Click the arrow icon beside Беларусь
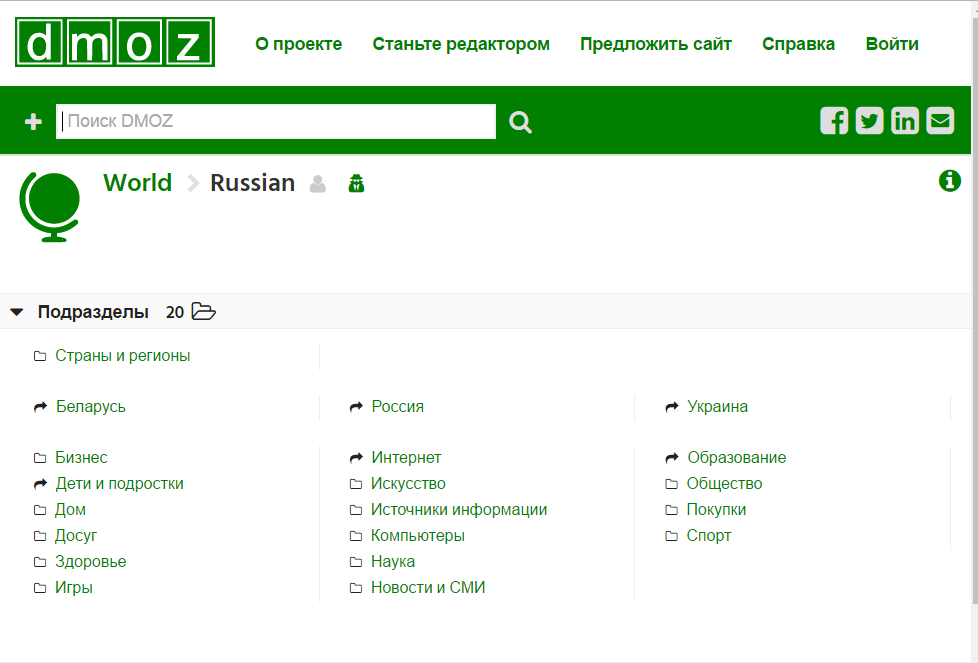Image resolution: width=978 pixels, height=663 pixels. point(41,407)
